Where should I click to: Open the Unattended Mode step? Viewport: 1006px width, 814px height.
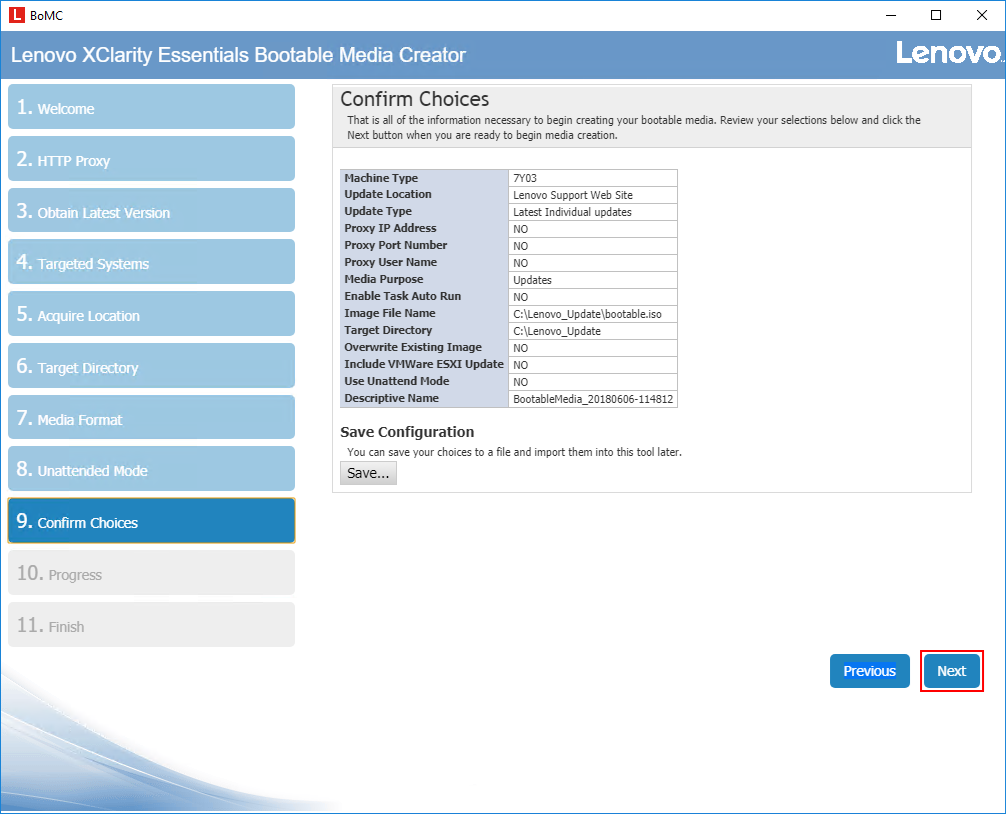pyautogui.click(x=151, y=469)
